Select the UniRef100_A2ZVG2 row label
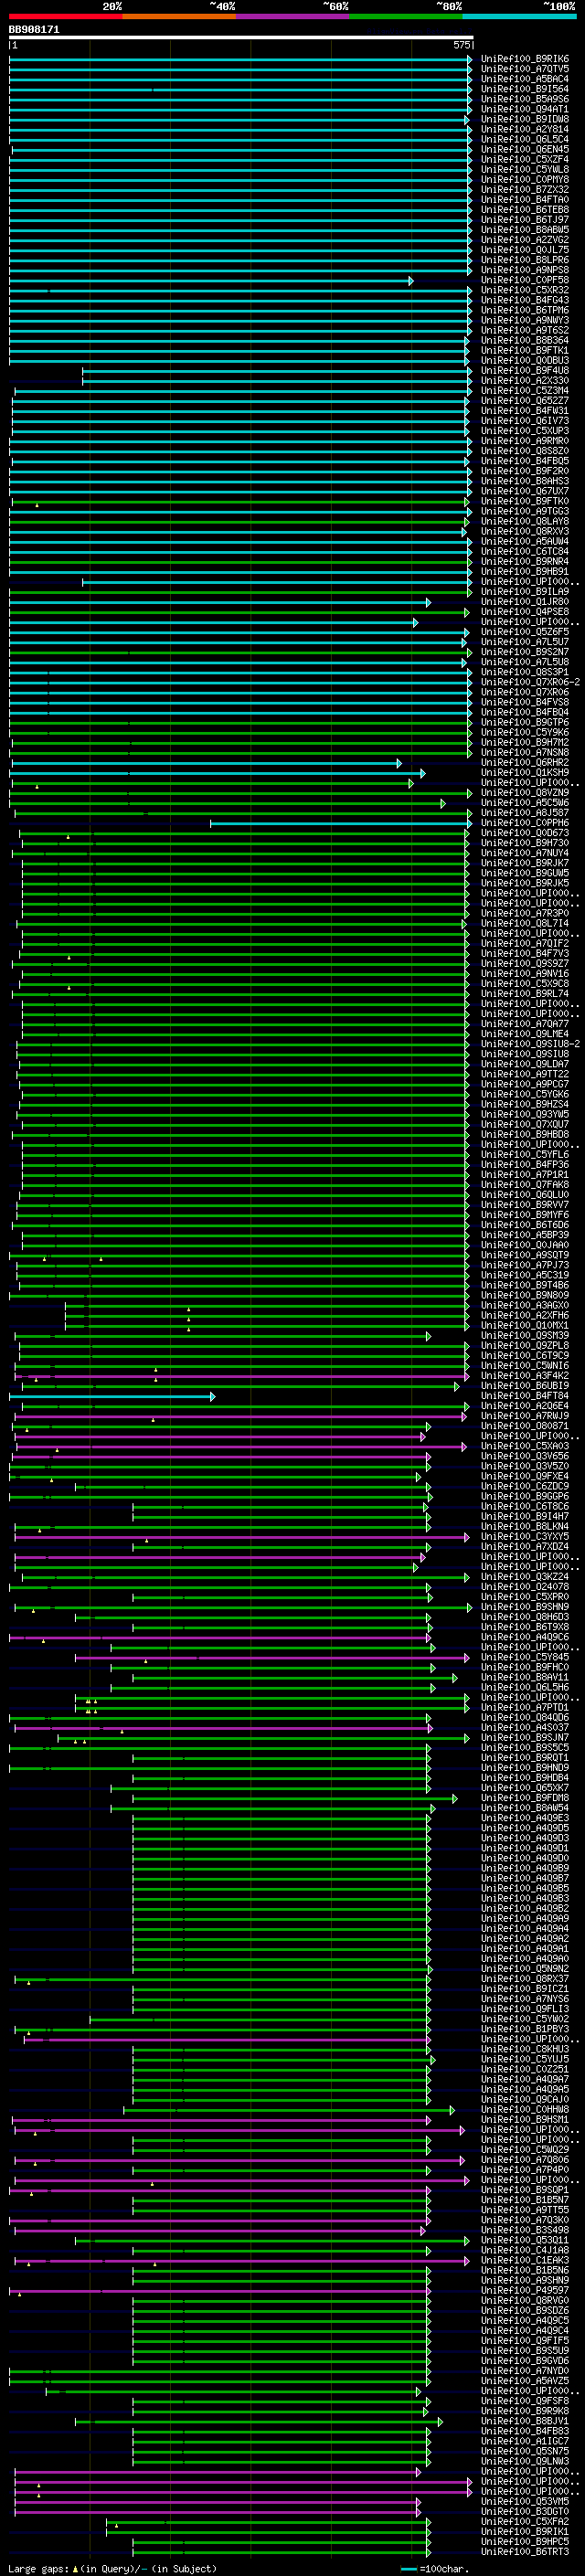The height and width of the screenshot is (2576, 585). [525, 240]
